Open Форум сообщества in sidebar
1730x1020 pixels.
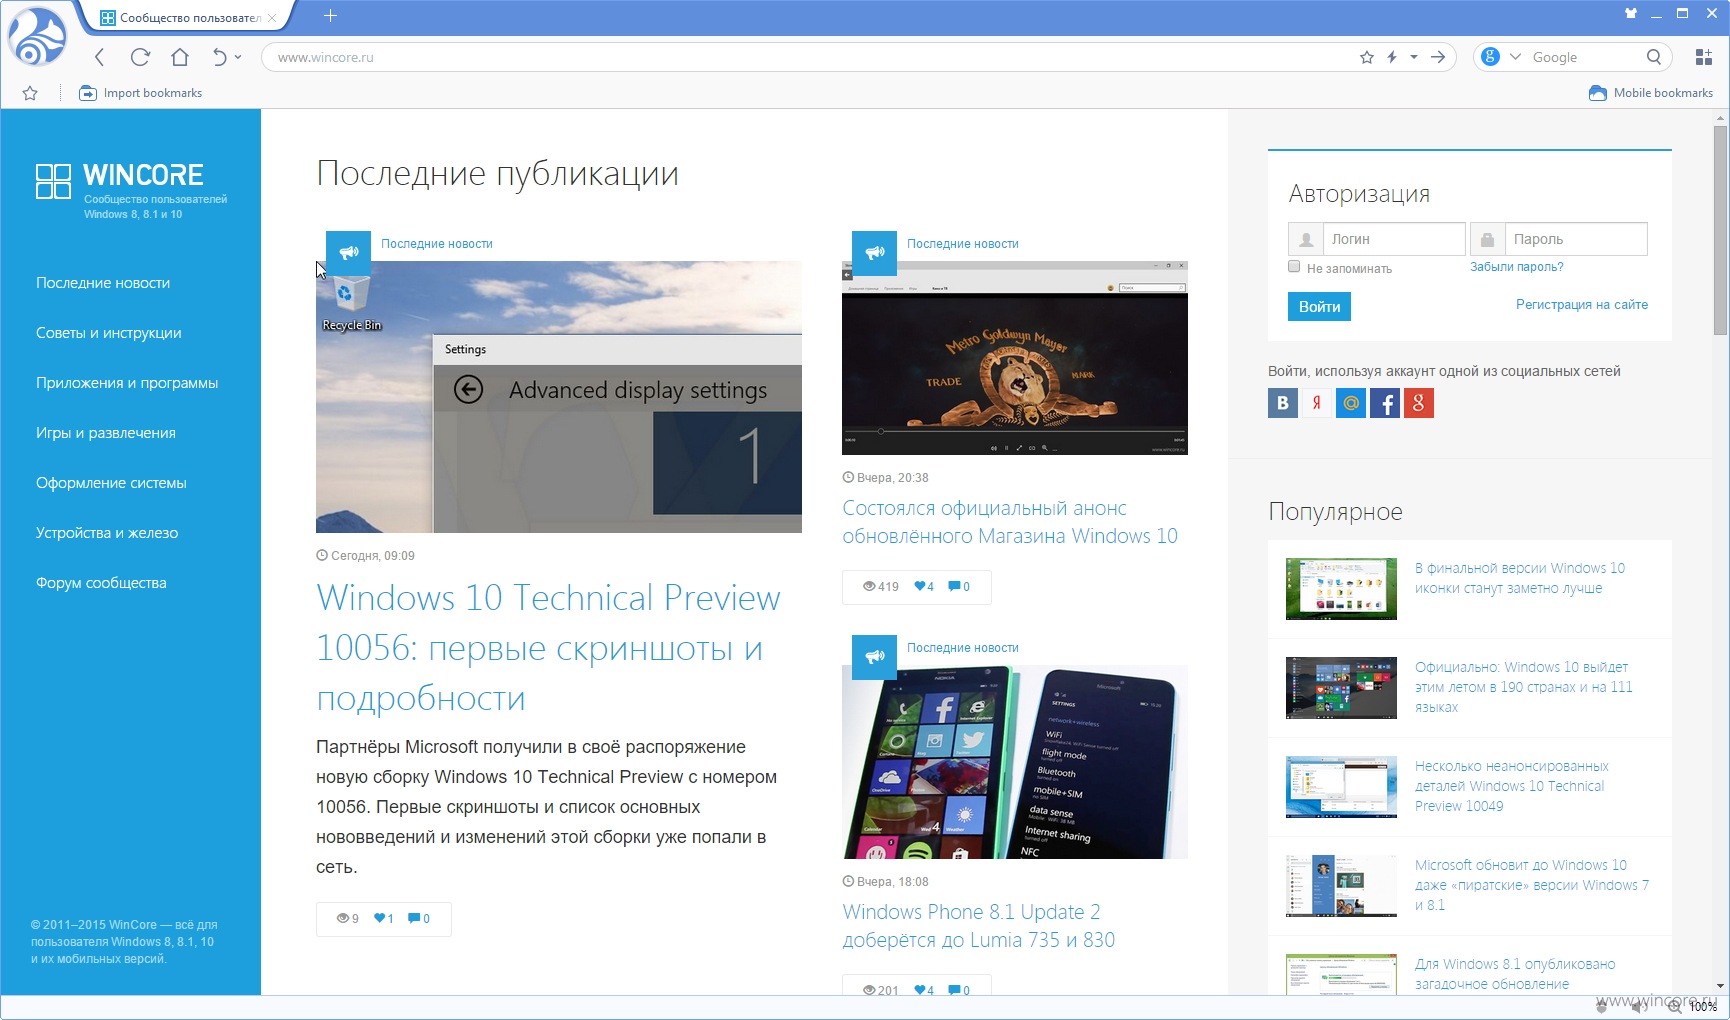(101, 583)
